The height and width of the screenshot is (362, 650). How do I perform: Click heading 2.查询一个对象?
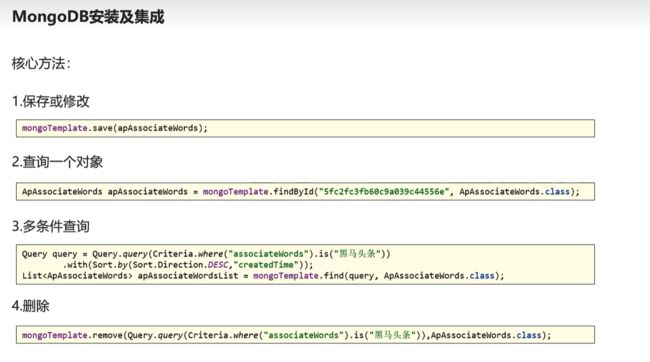click(x=57, y=162)
